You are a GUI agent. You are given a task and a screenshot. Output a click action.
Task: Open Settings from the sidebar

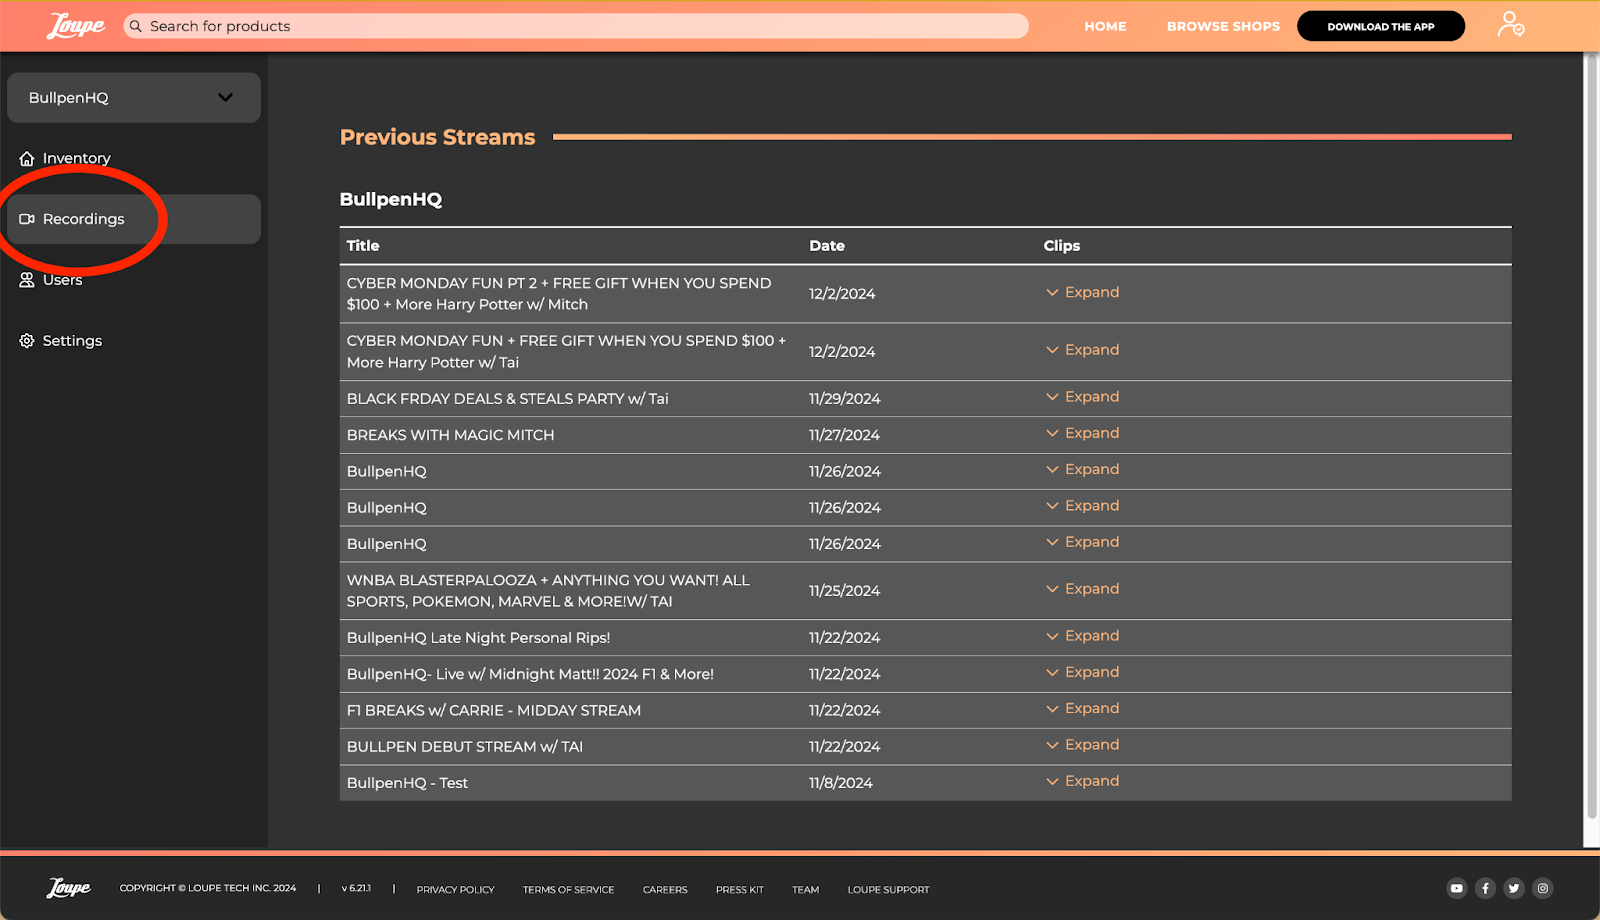pyautogui.click(x=72, y=341)
